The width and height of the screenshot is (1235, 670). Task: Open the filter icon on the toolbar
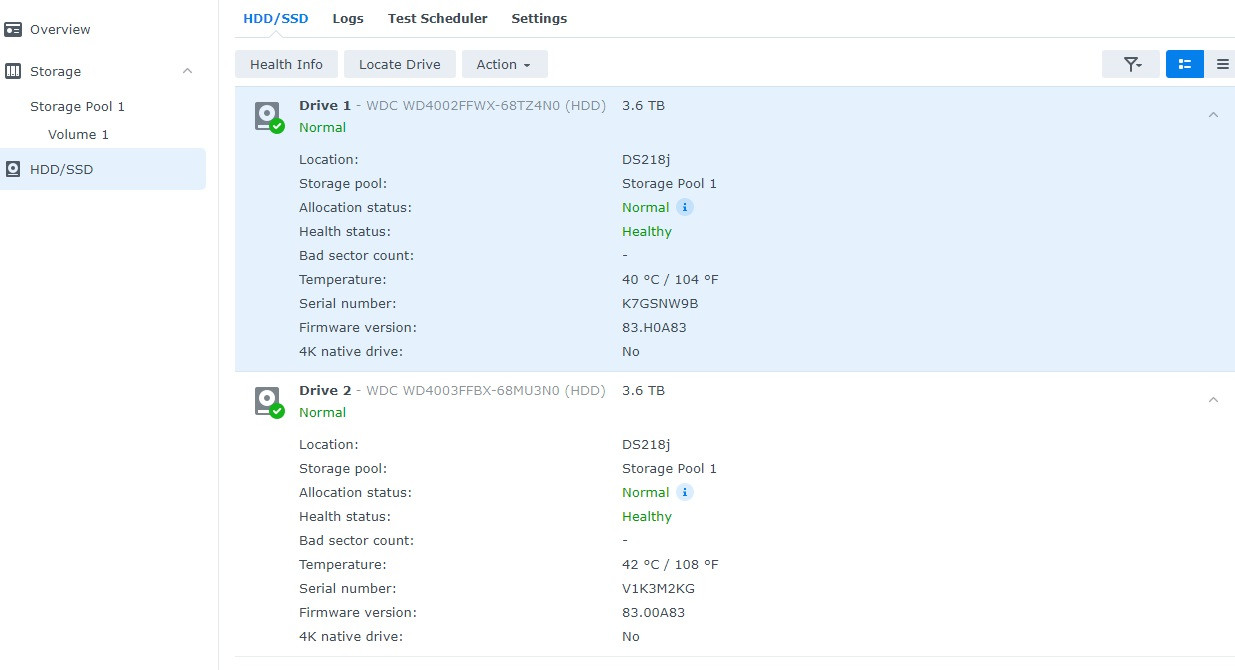pos(1131,63)
